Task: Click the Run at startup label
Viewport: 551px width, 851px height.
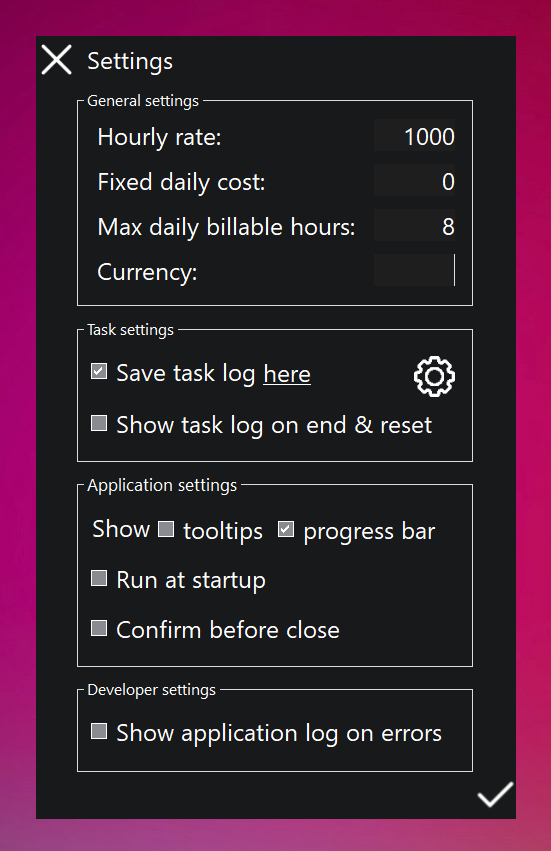Action: [x=191, y=581]
